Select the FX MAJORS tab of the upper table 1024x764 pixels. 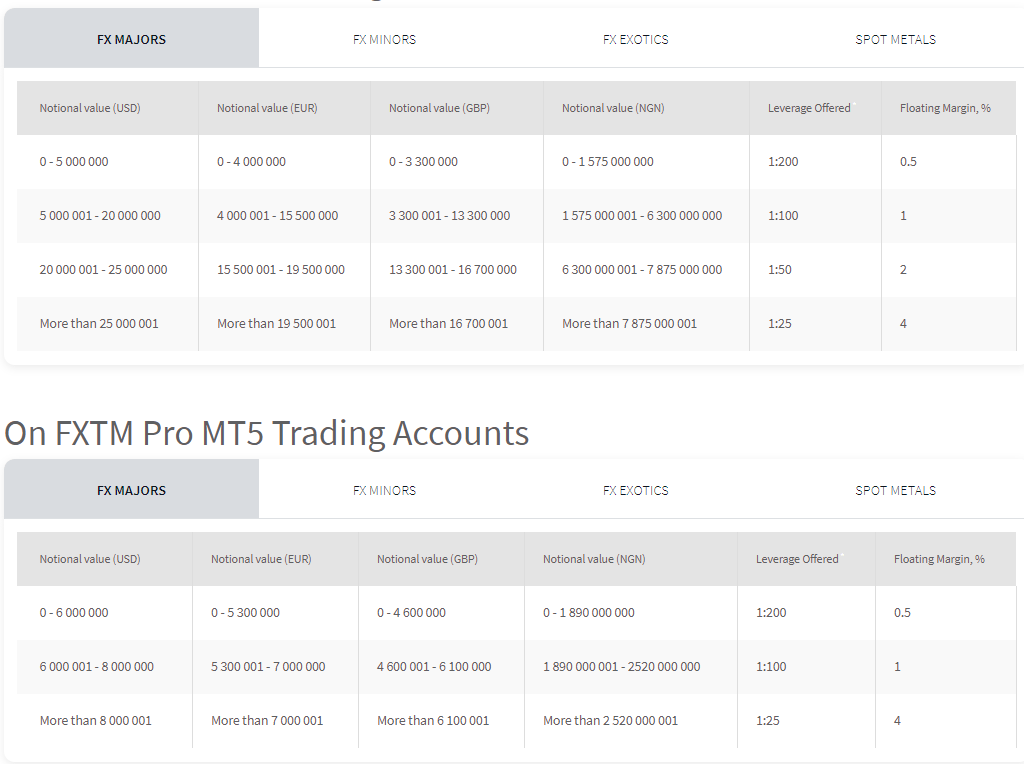click(131, 39)
